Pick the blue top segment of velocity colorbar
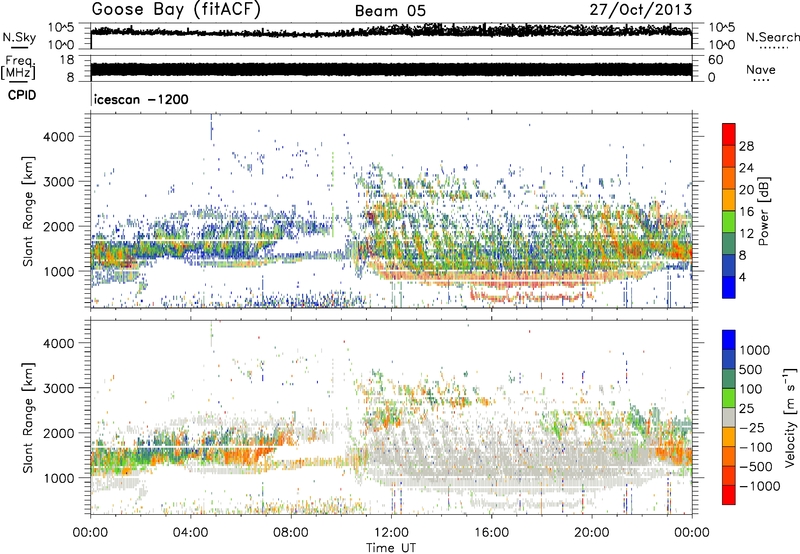Screen dimensions: 800x554 click(729, 340)
